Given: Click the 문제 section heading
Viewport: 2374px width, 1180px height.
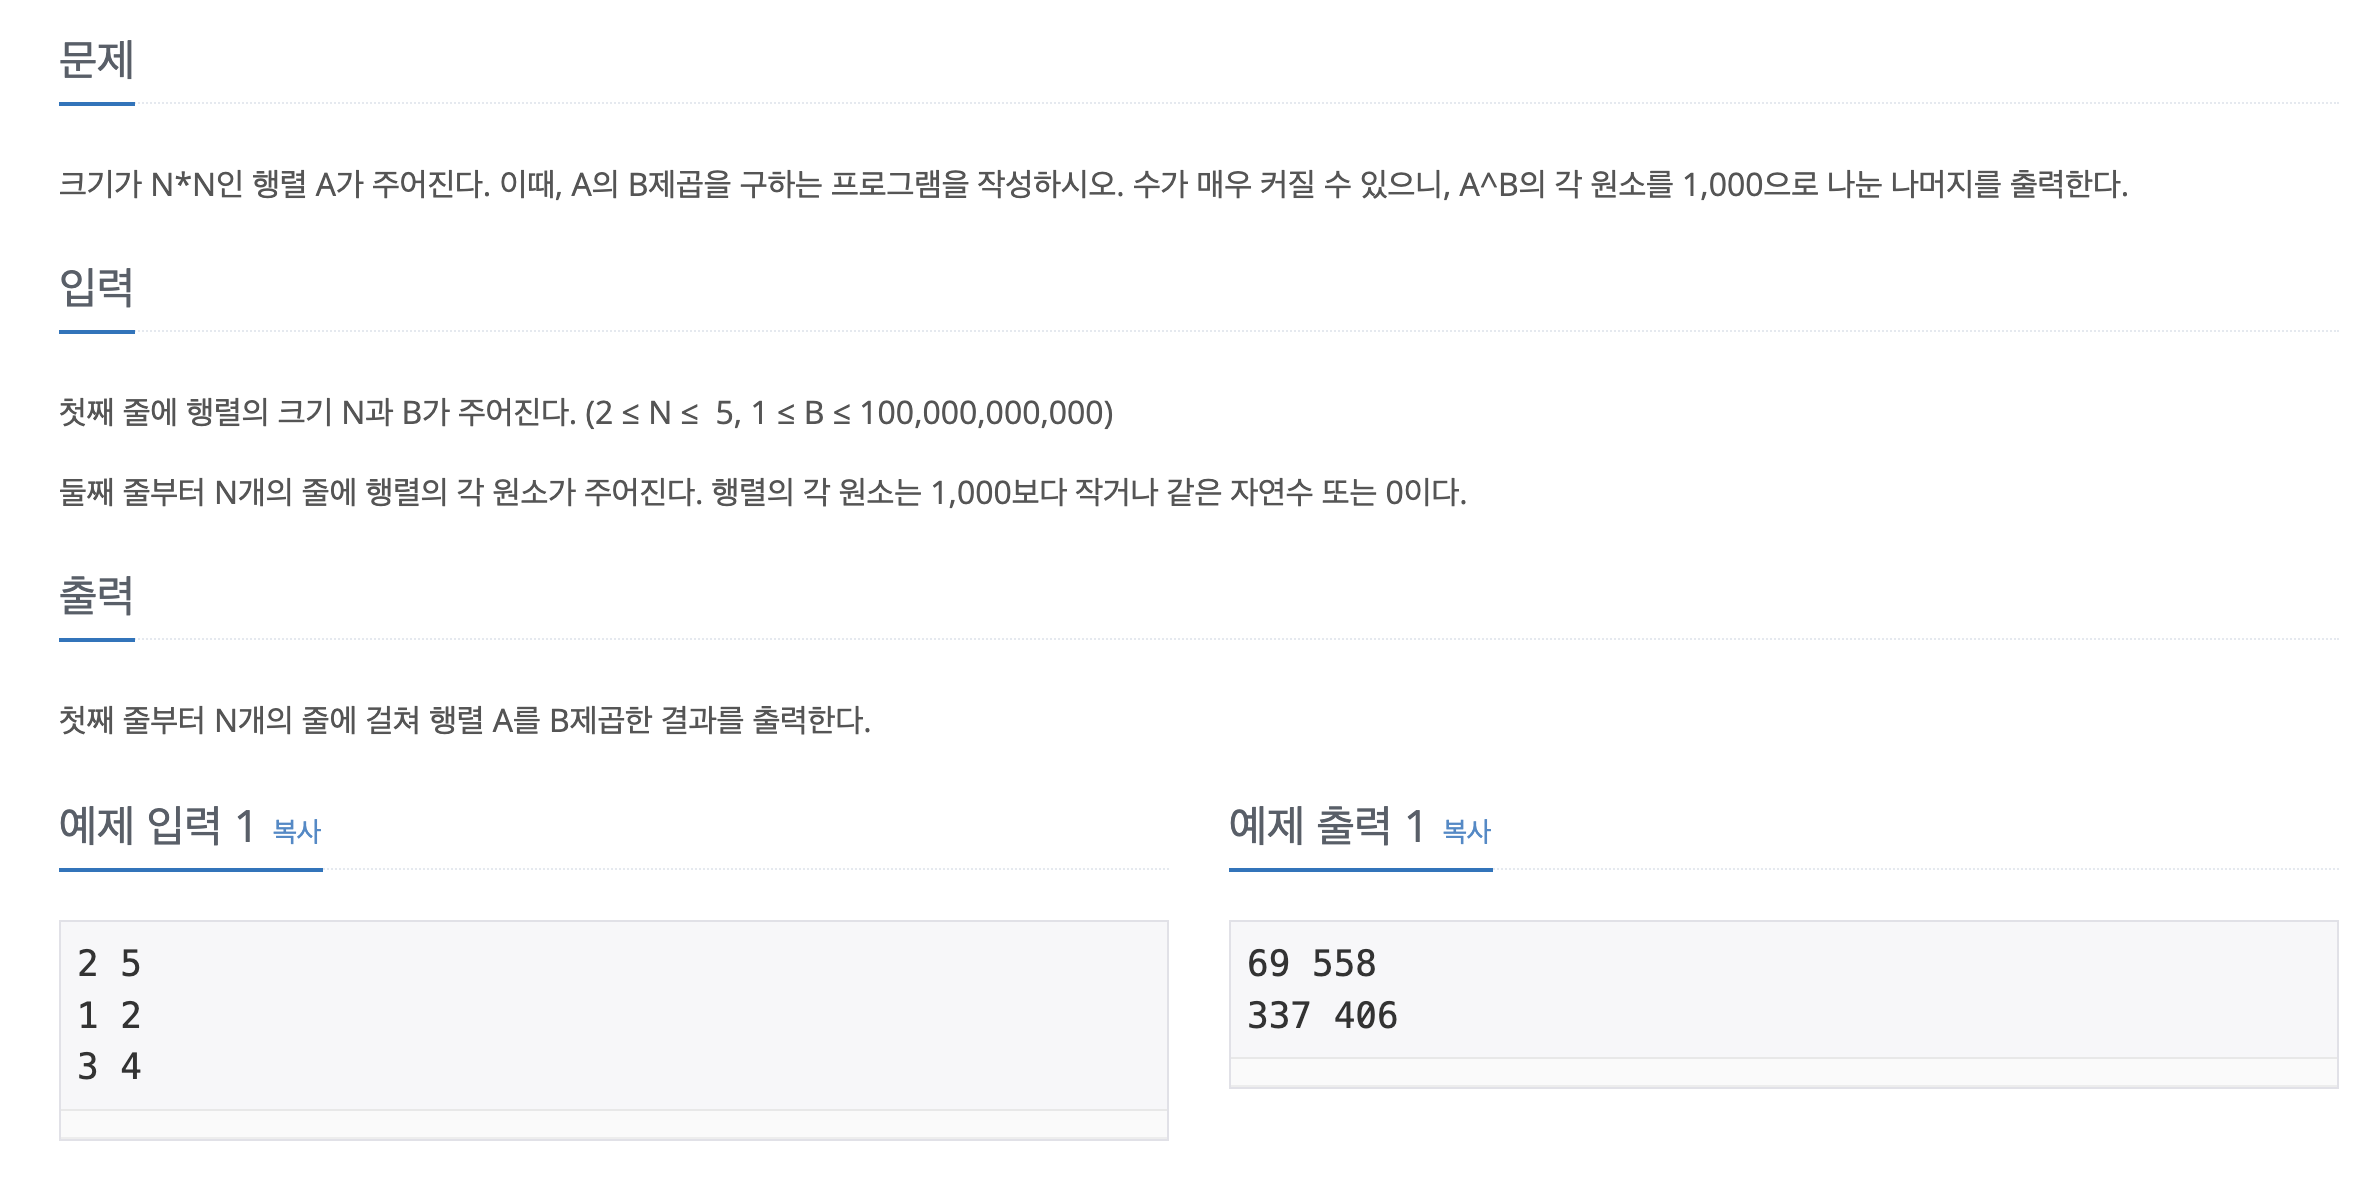Looking at the screenshot, I should pyautogui.click(x=96, y=60).
